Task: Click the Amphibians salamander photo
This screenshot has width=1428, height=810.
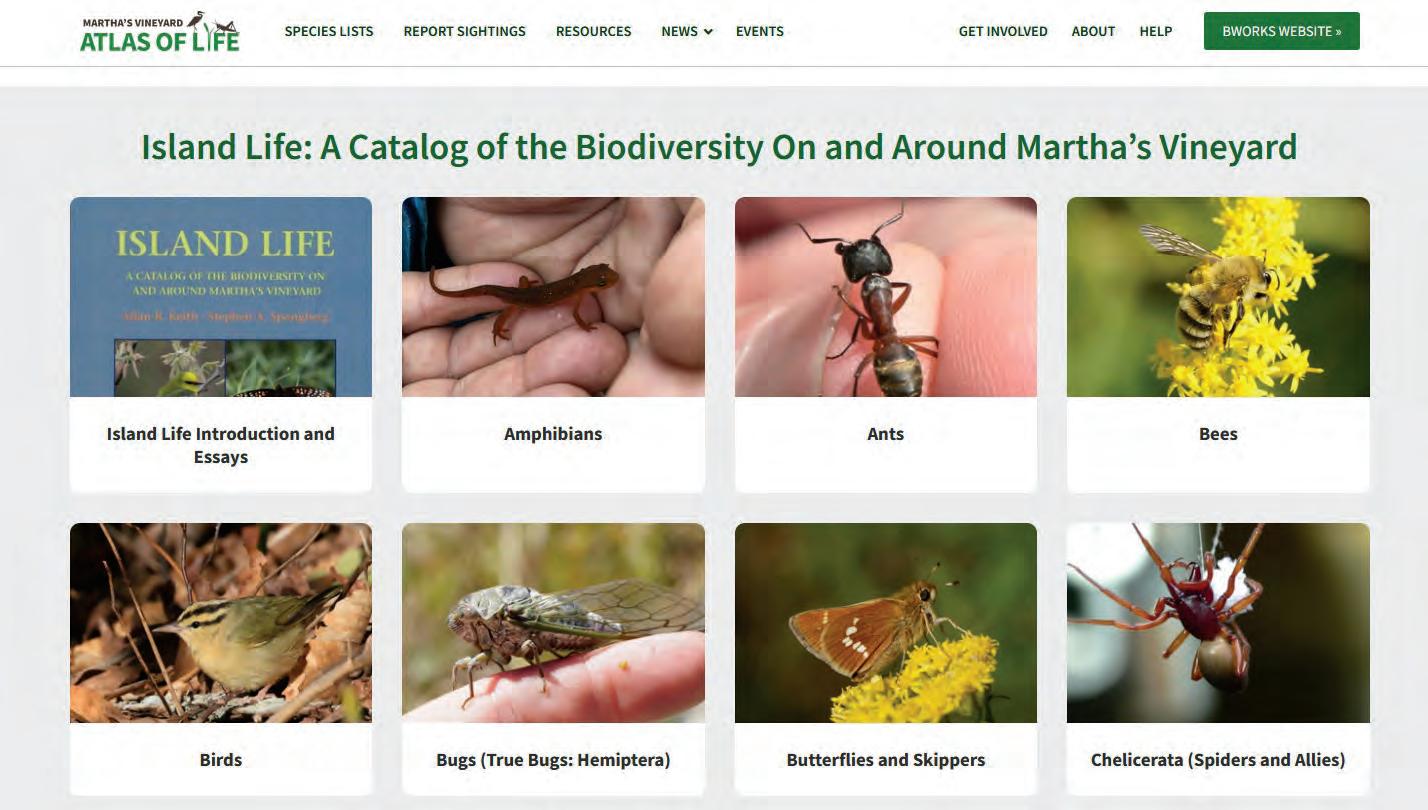Action: (553, 297)
